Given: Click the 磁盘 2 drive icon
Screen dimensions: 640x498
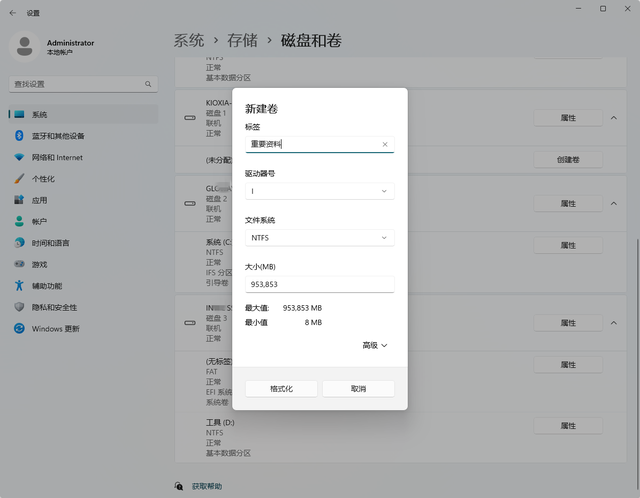Looking at the screenshot, I should (x=190, y=204).
